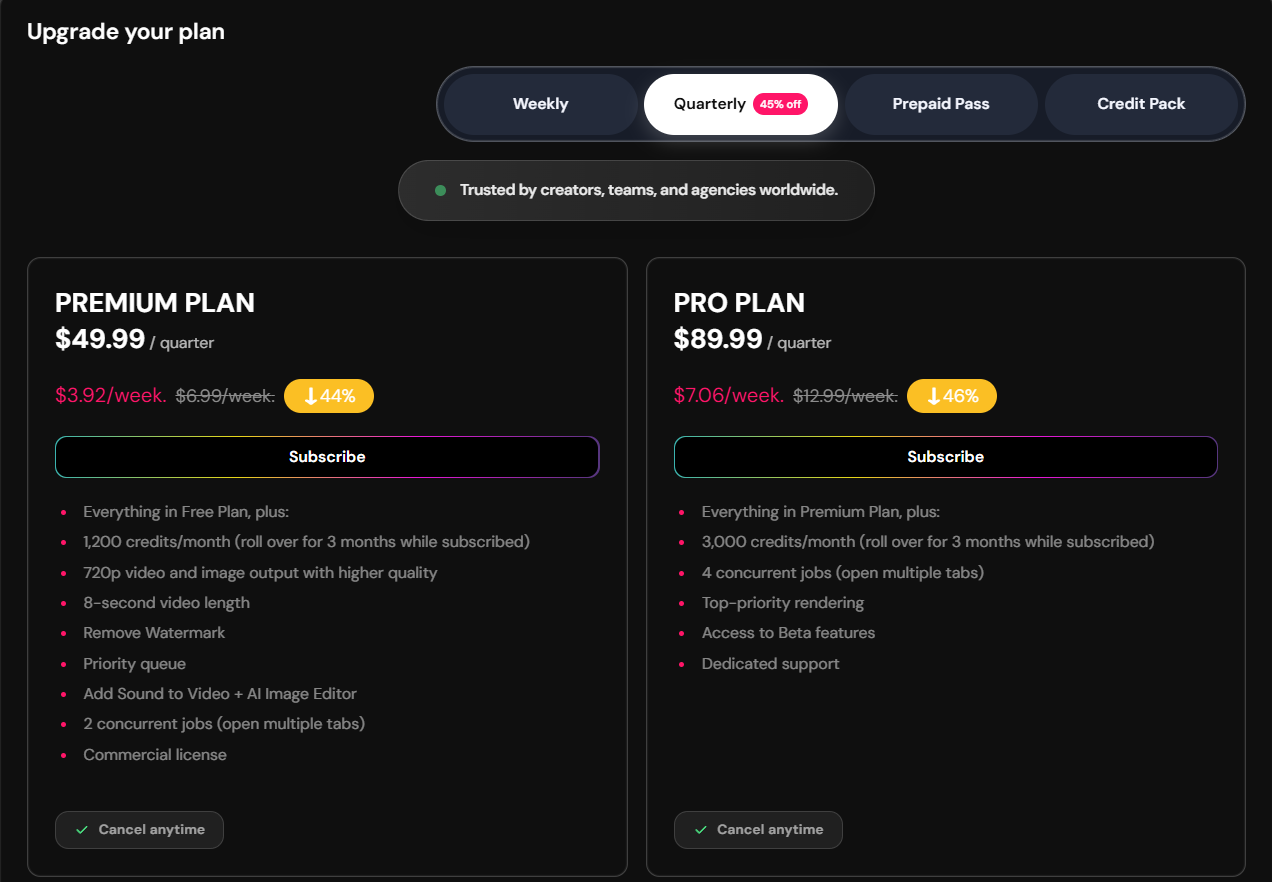Switch to the Weekly billing tab
This screenshot has height=882, width=1272.
click(x=540, y=104)
